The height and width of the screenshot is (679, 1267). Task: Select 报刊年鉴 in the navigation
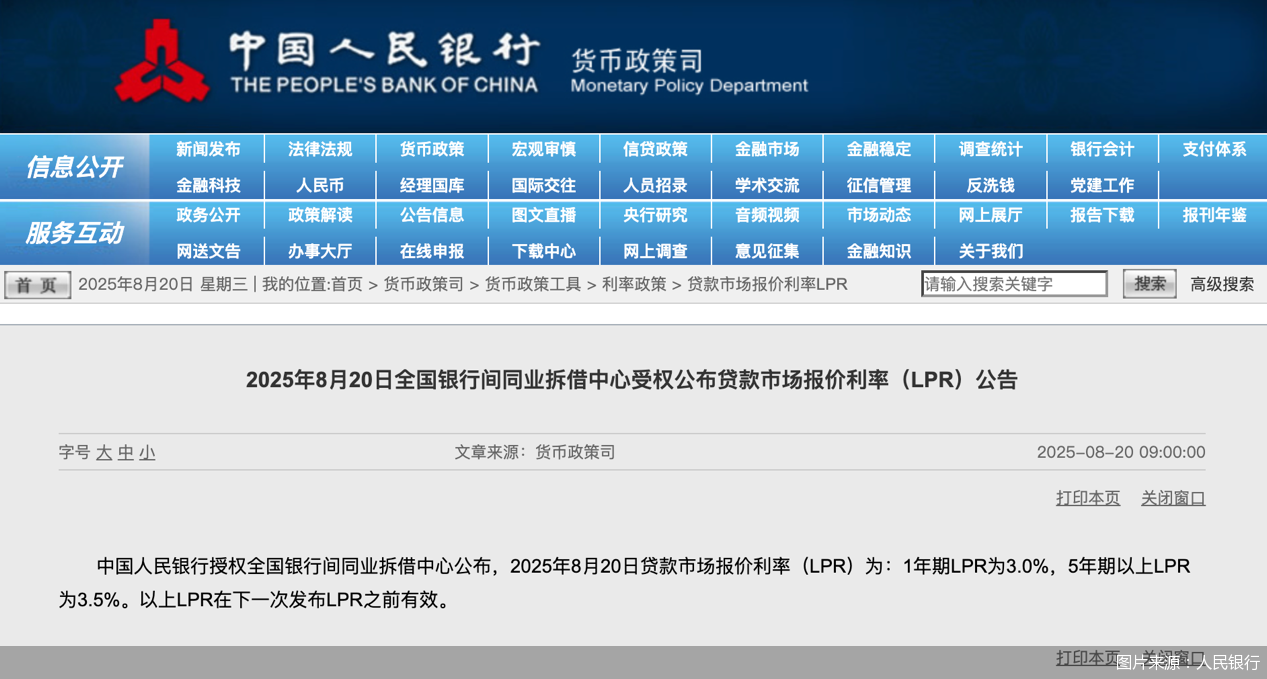coord(1214,215)
